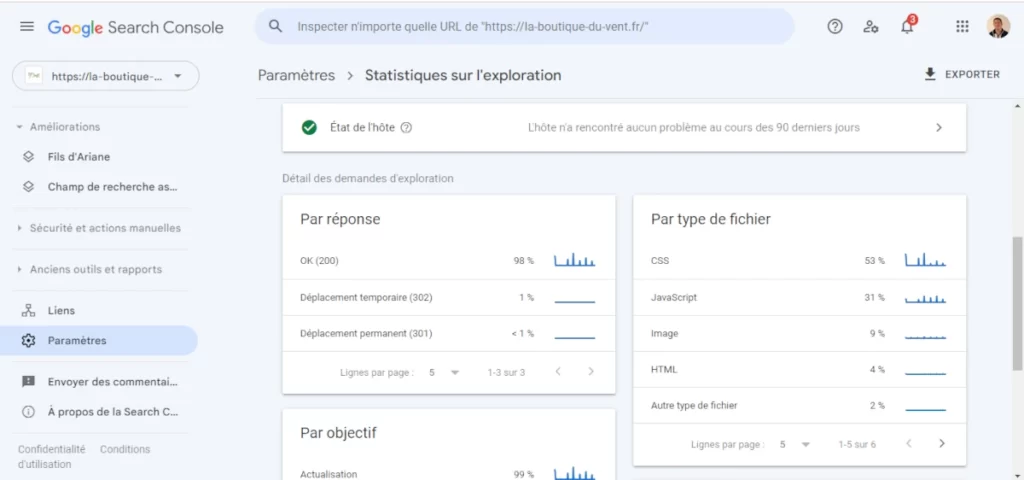Change rows per page in Par type de fichier
The image size is (1024, 480).
point(795,444)
